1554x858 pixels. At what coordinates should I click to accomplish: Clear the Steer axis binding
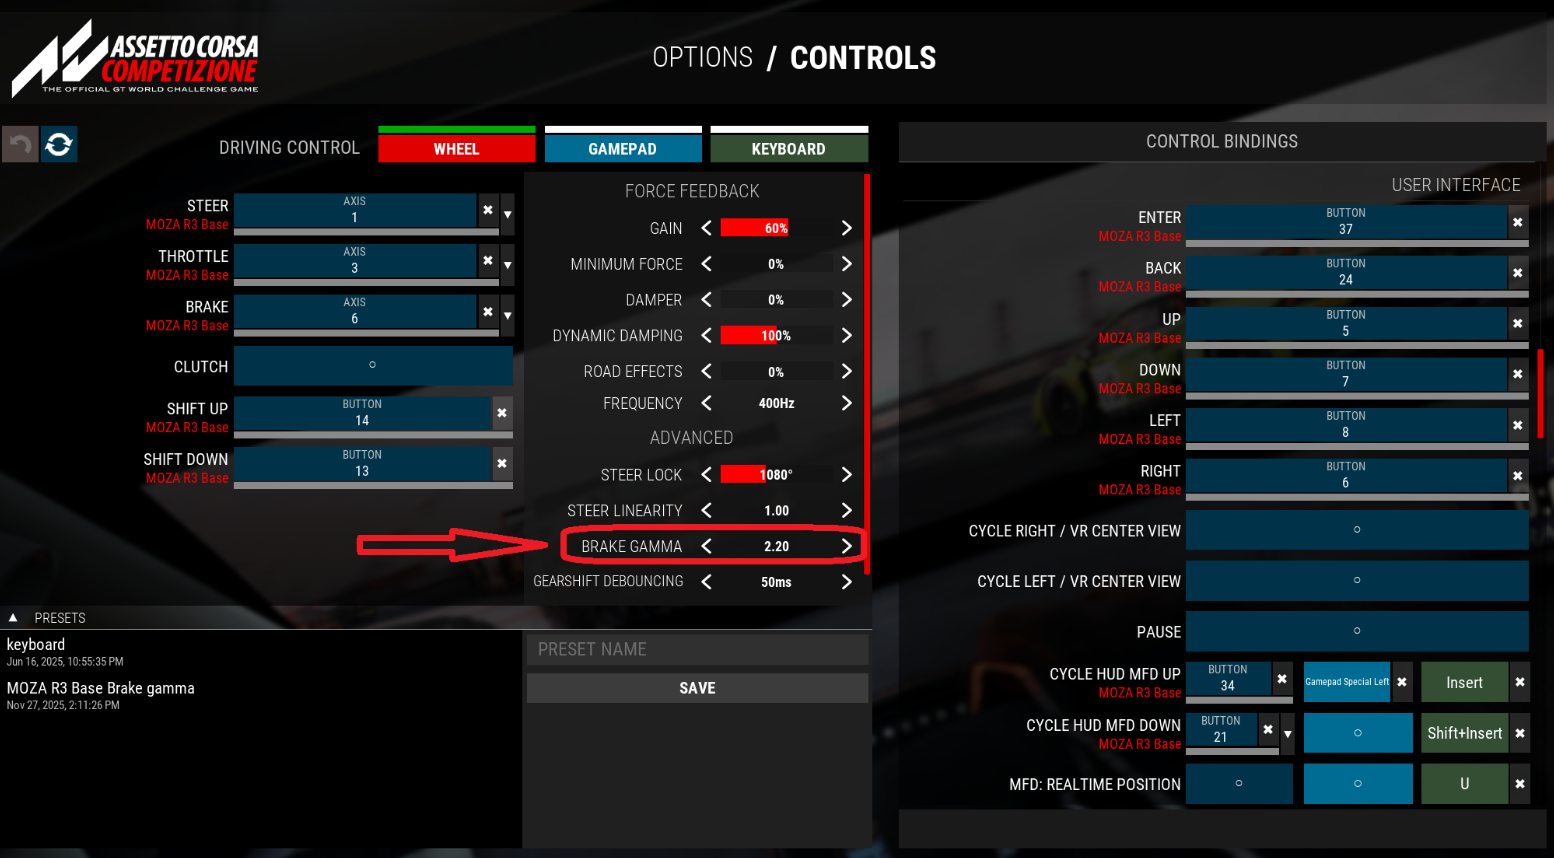pos(488,210)
